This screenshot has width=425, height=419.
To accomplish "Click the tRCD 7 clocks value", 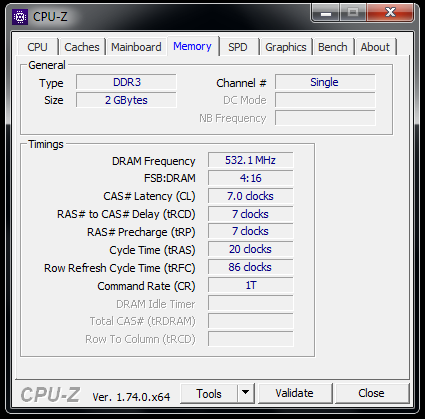I will tap(251, 214).
